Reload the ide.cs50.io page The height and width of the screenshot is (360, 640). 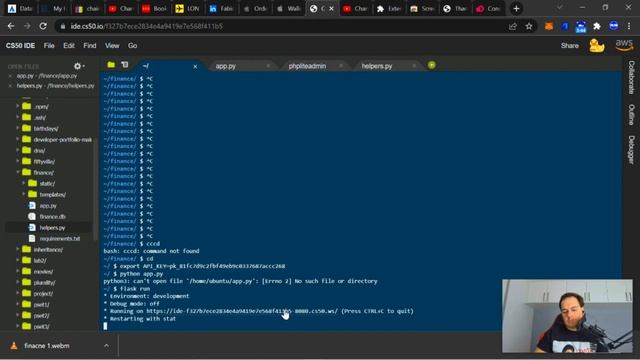coord(43,26)
